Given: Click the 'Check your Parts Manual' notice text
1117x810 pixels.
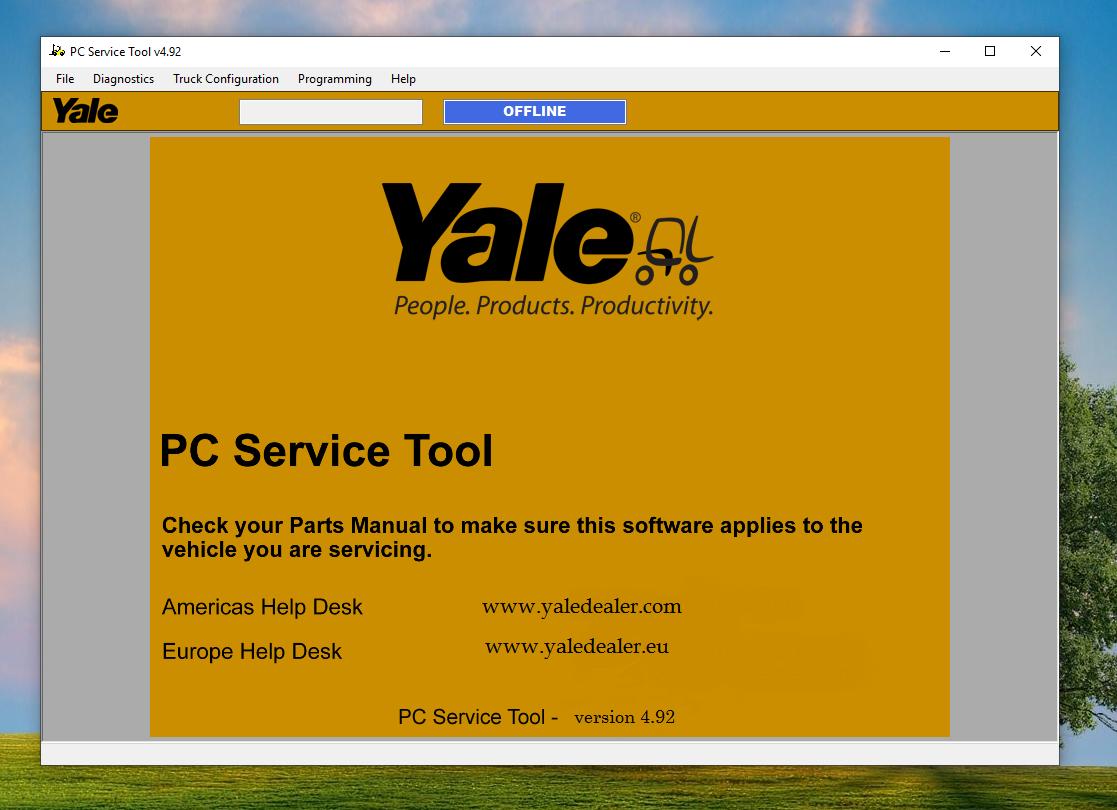Looking at the screenshot, I should [512, 537].
